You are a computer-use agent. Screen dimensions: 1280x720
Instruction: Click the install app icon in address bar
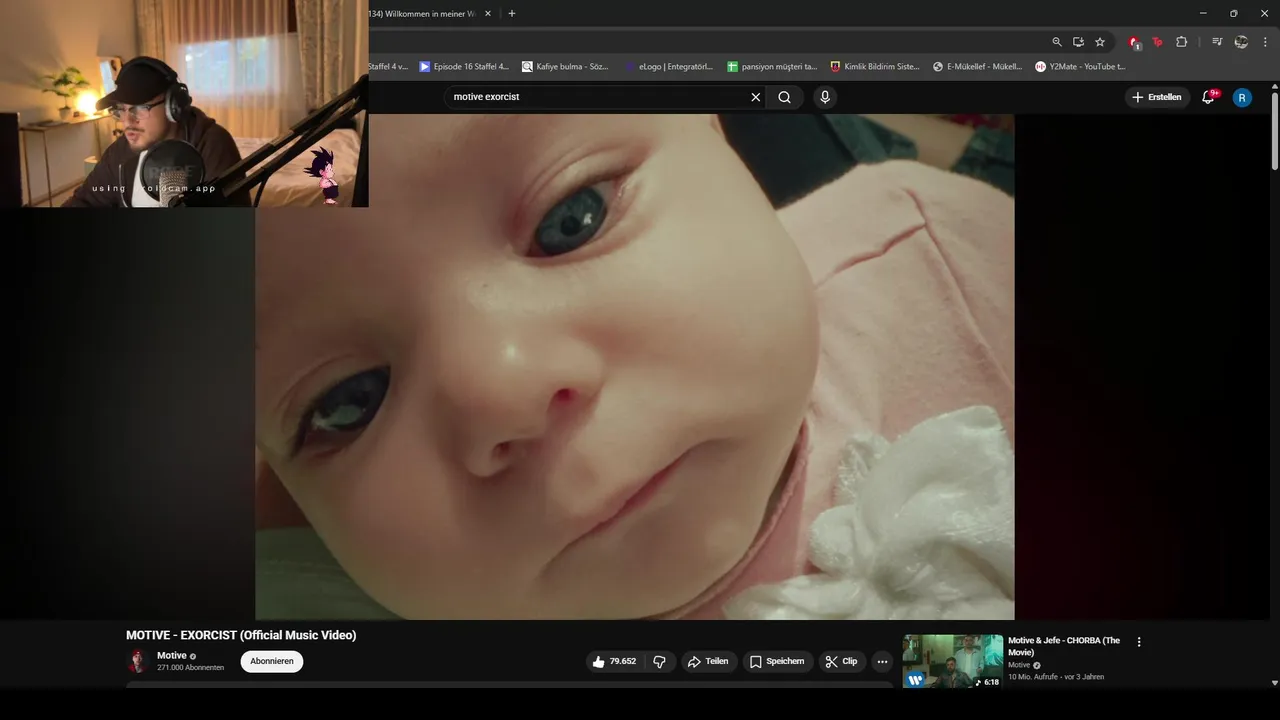coord(1078,42)
